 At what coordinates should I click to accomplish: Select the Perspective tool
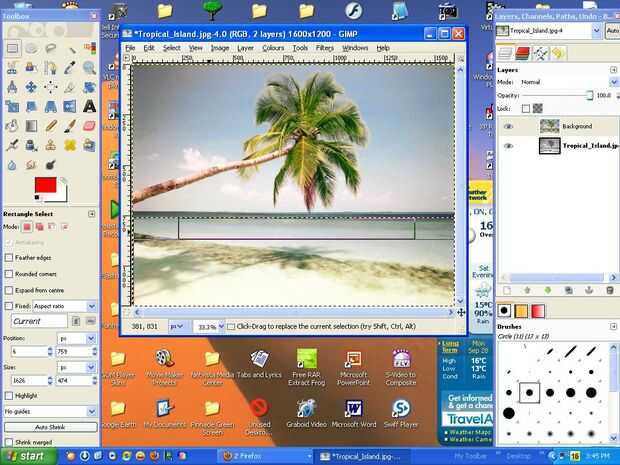click(x=51, y=106)
